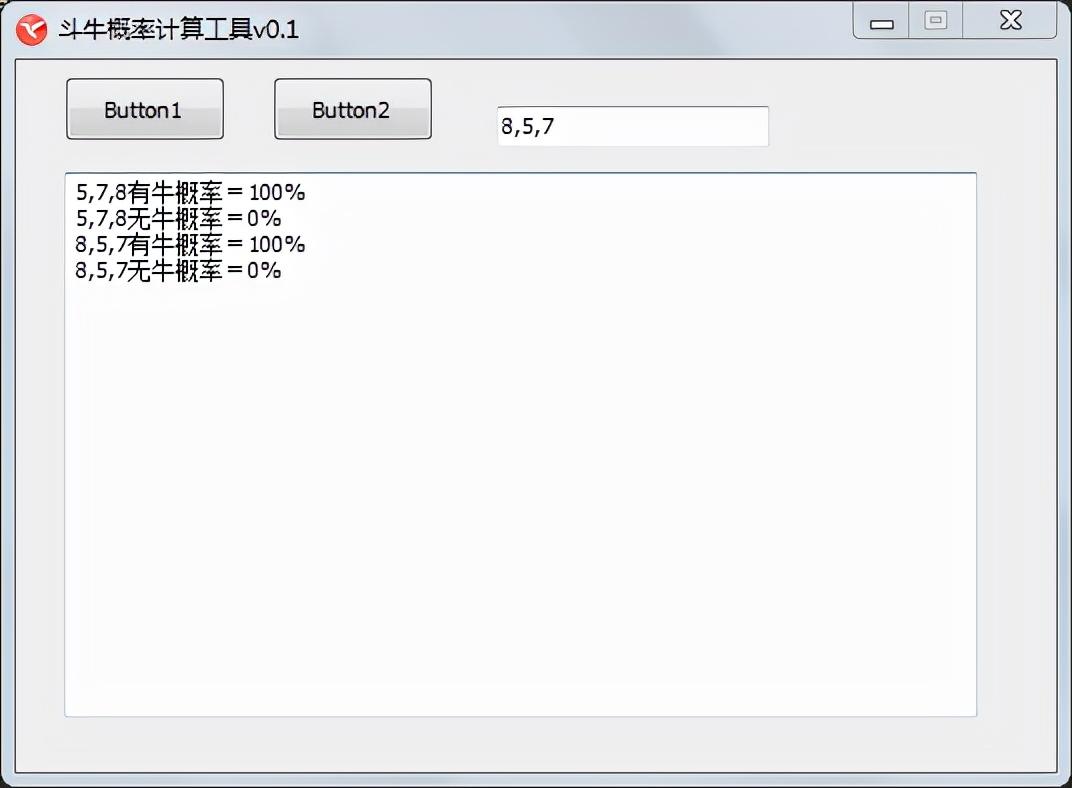Focus the input field containing 8,5,7
The height and width of the screenshot is (788, 1072).
click(x=633, y=126)
